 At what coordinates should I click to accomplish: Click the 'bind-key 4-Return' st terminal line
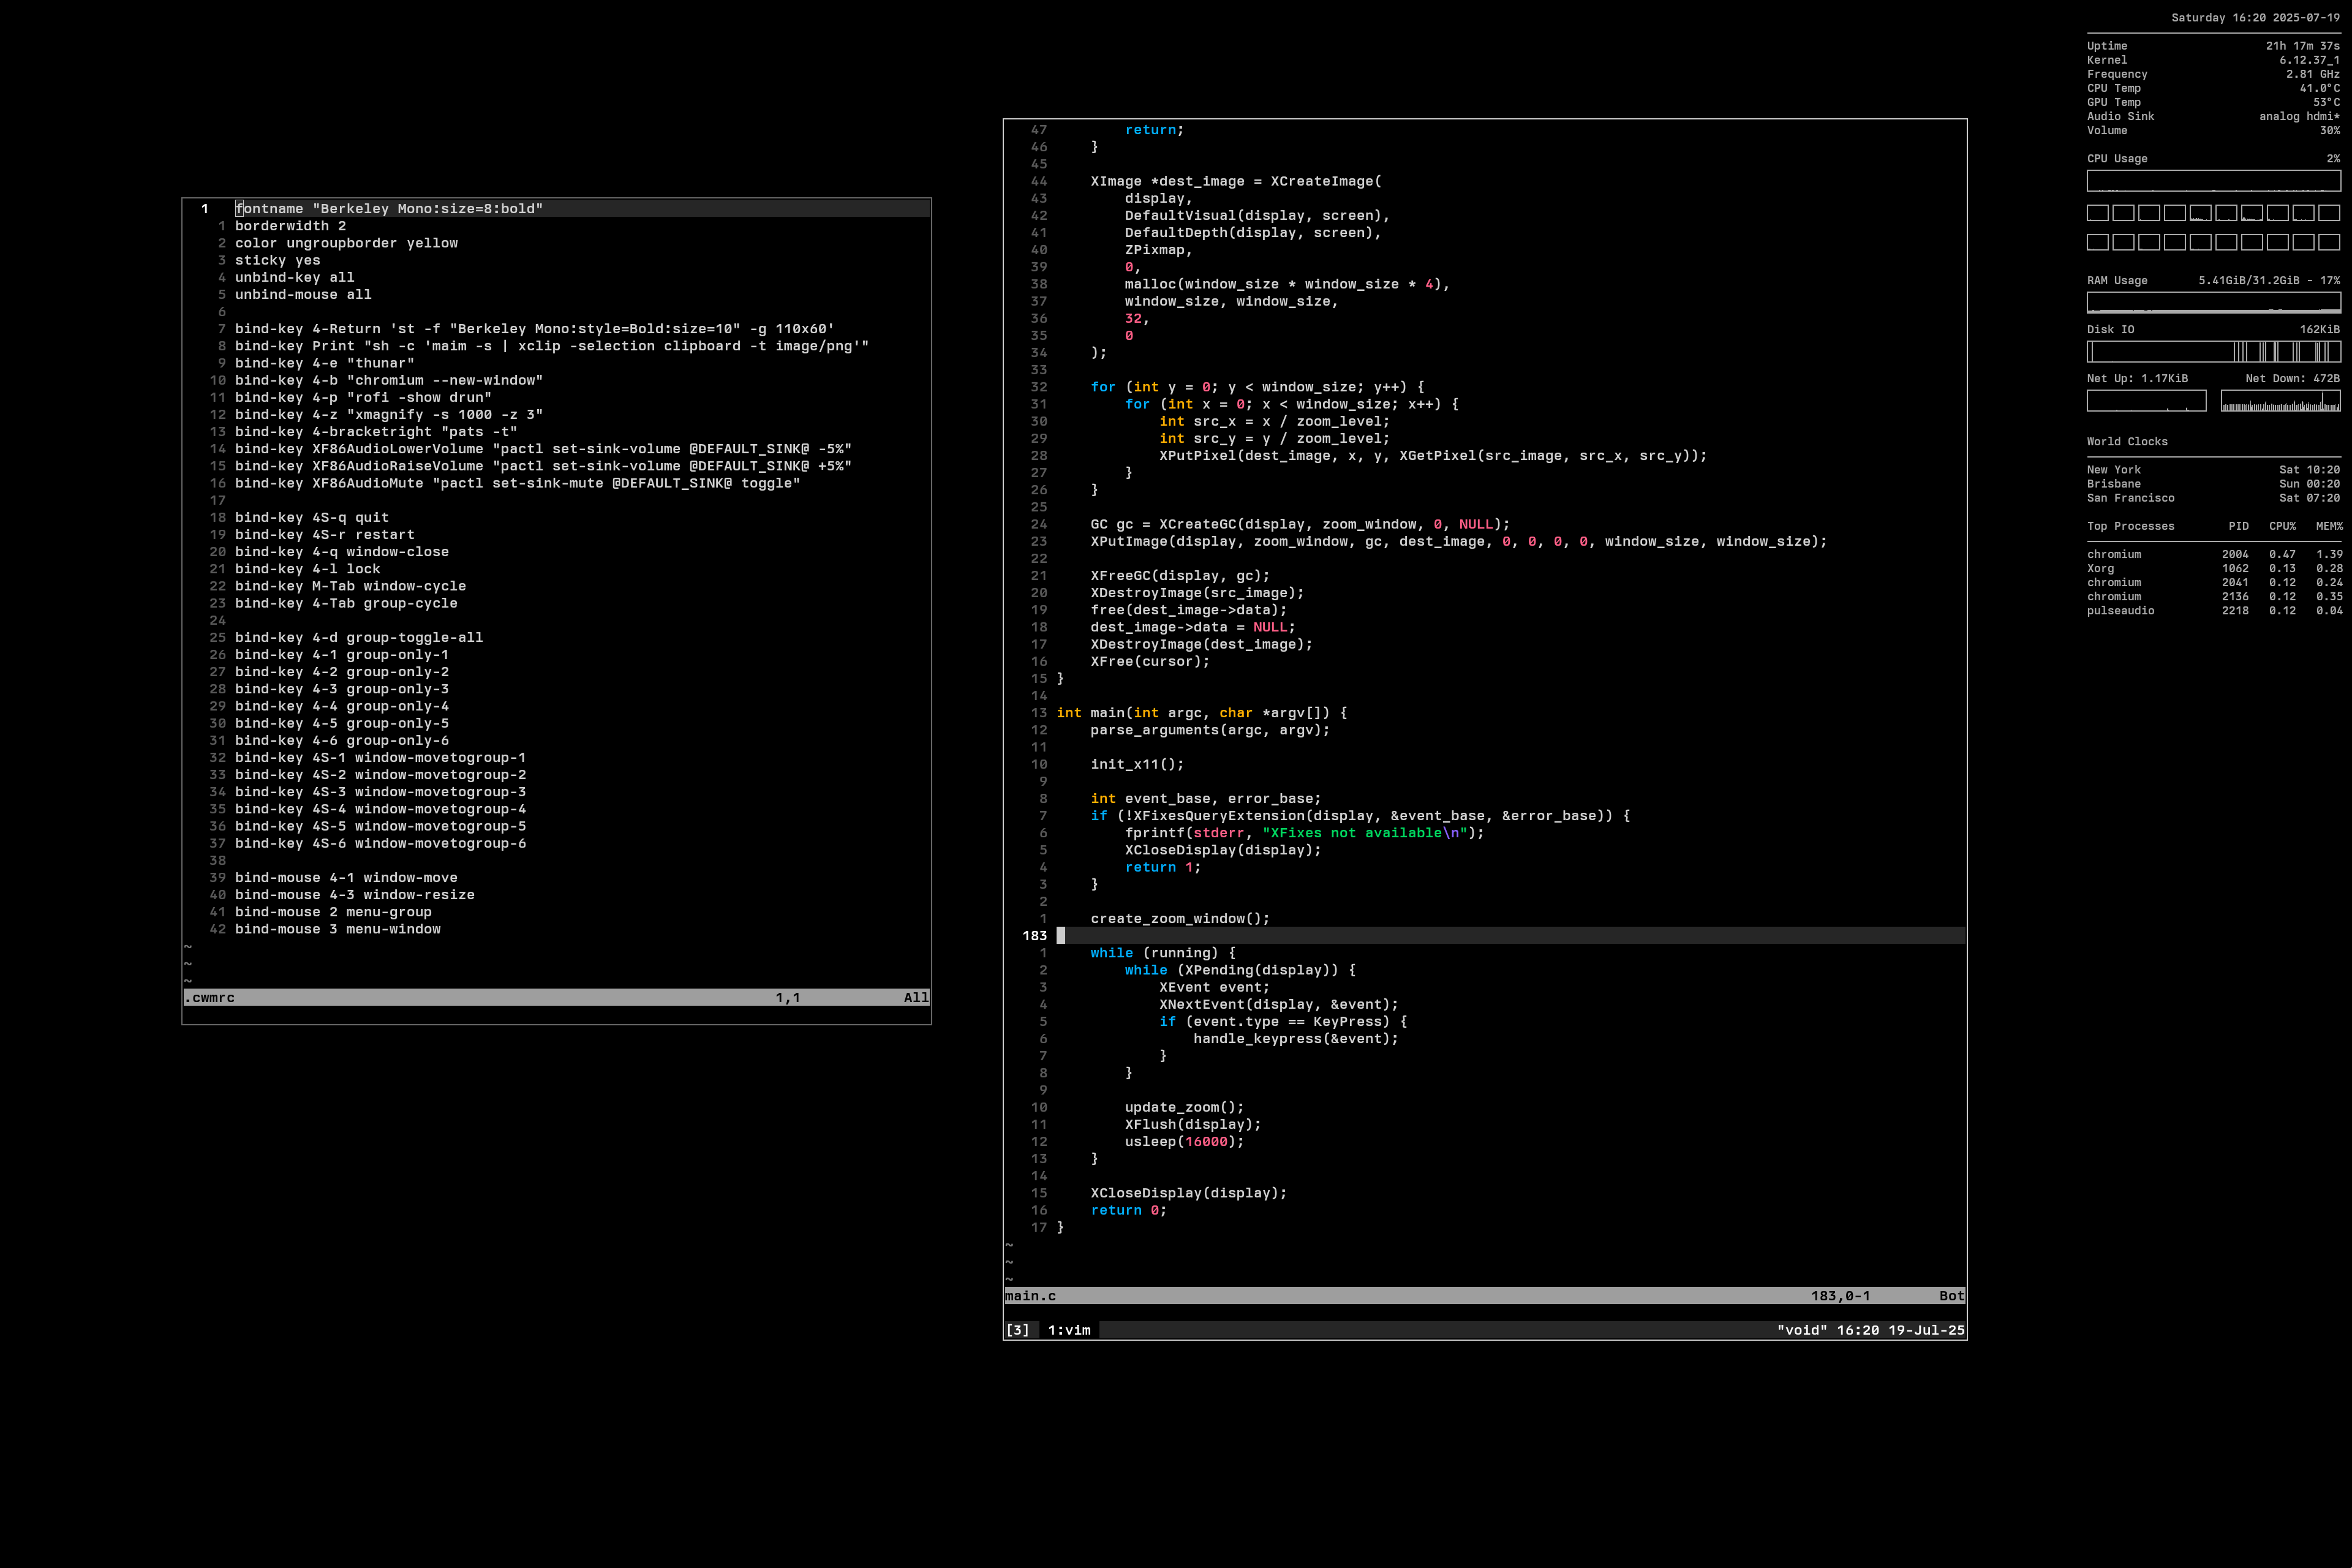535,329
